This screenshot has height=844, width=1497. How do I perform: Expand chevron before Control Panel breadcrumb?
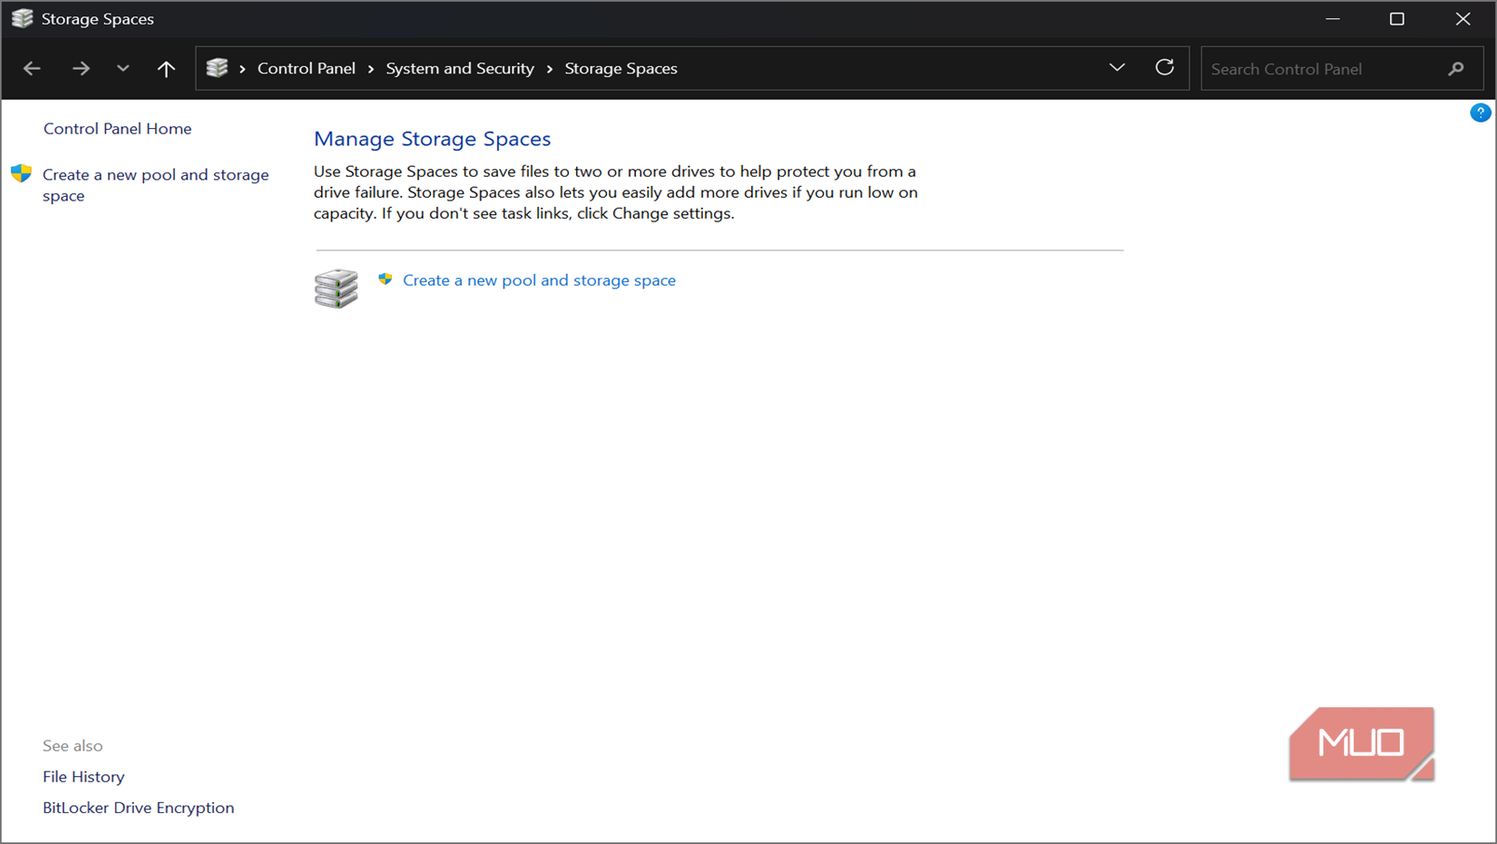tap(243, 69)
